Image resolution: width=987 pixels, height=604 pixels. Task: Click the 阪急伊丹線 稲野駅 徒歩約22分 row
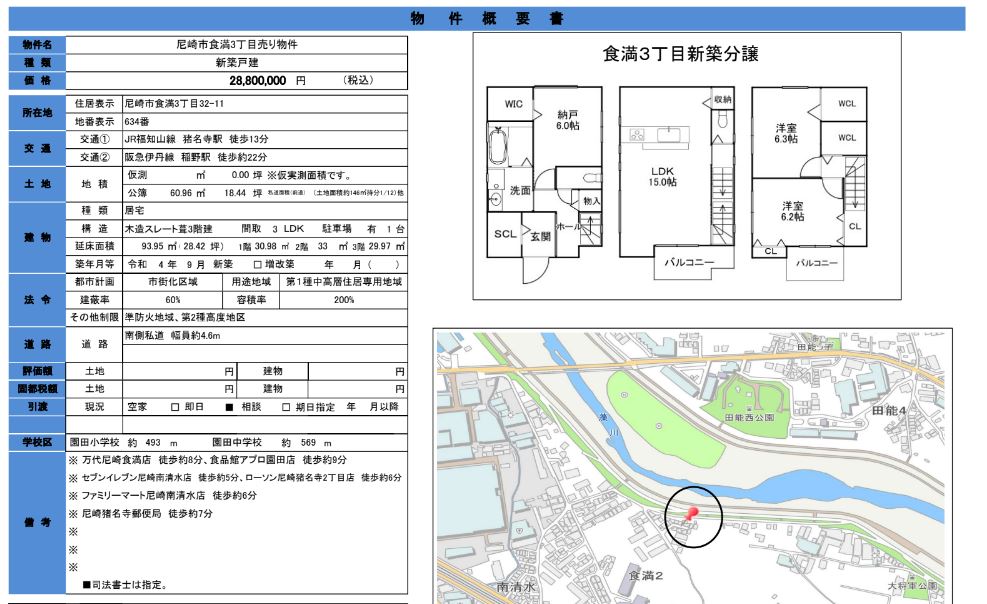point(196,157)
